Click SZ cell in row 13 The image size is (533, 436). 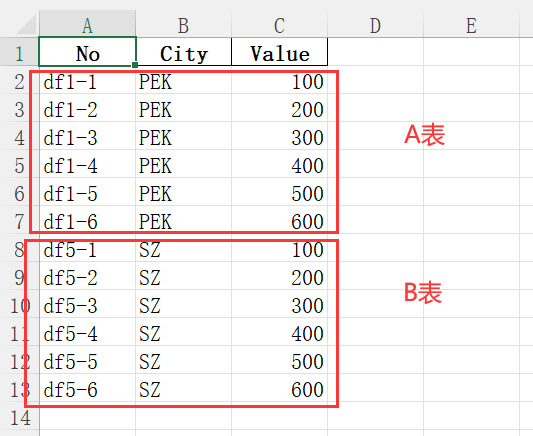(x=184, y=388)
